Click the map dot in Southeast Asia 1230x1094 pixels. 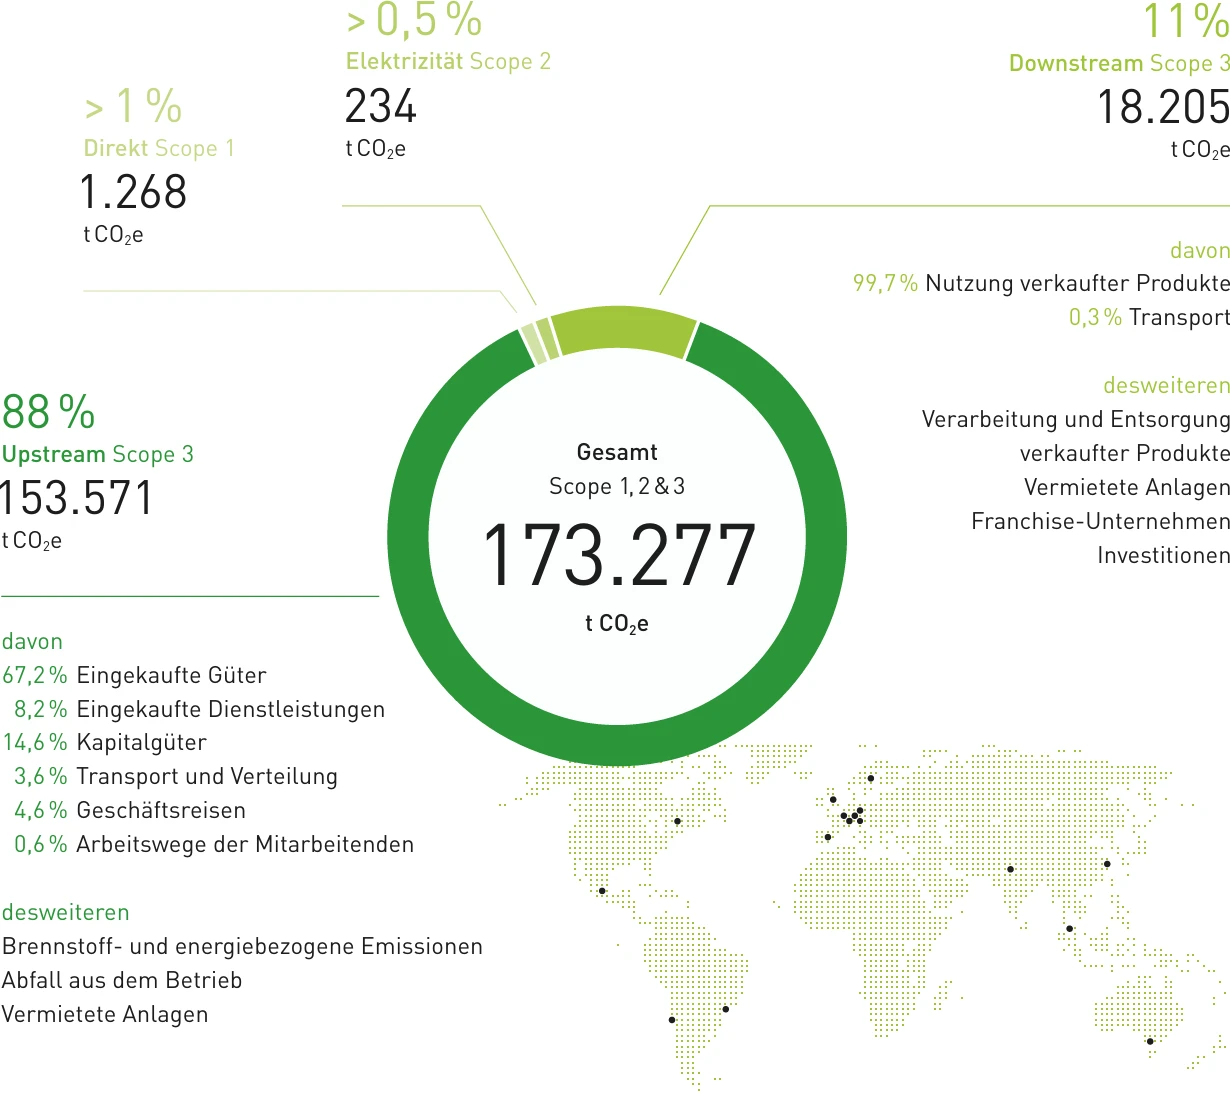click(x=1069, y=928)
